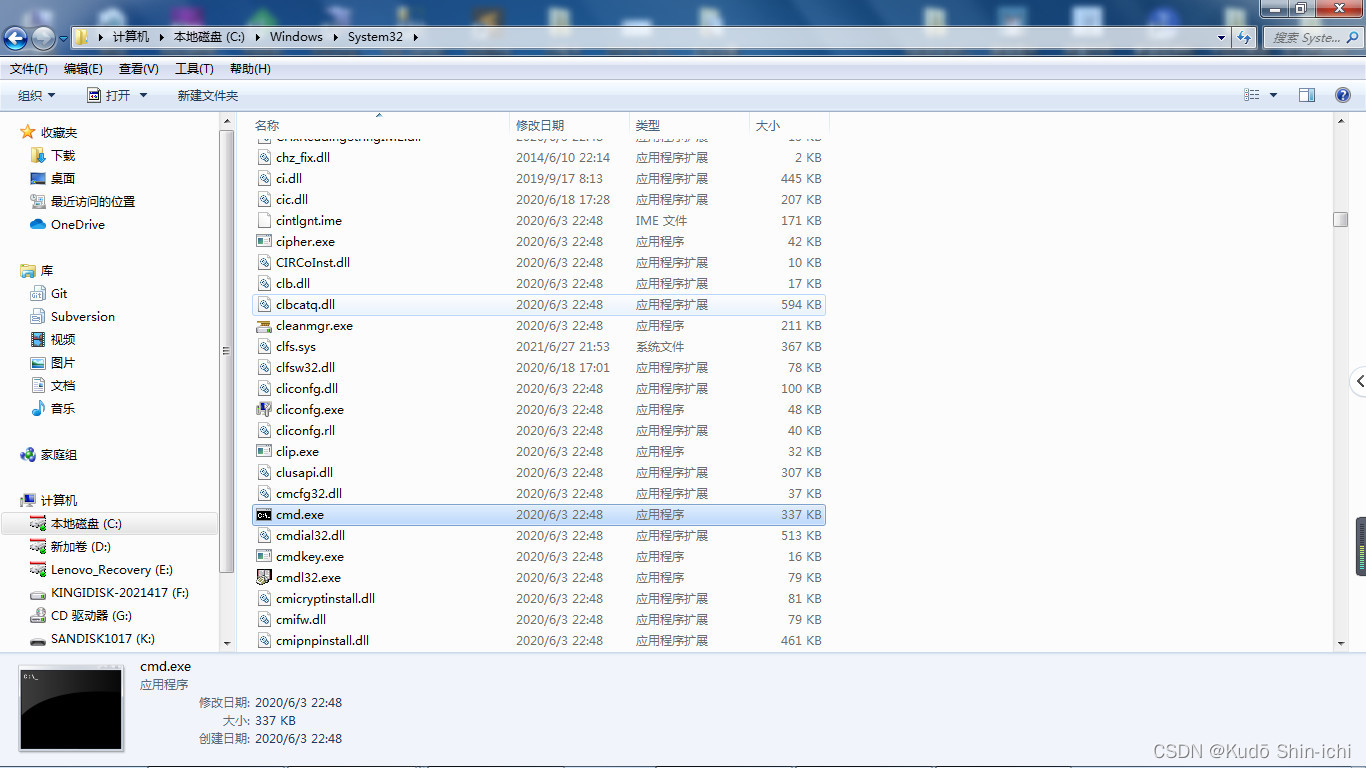Select the cleanmgr.exe file icon
The image size is (1366, 768).
tap(264, 326)
